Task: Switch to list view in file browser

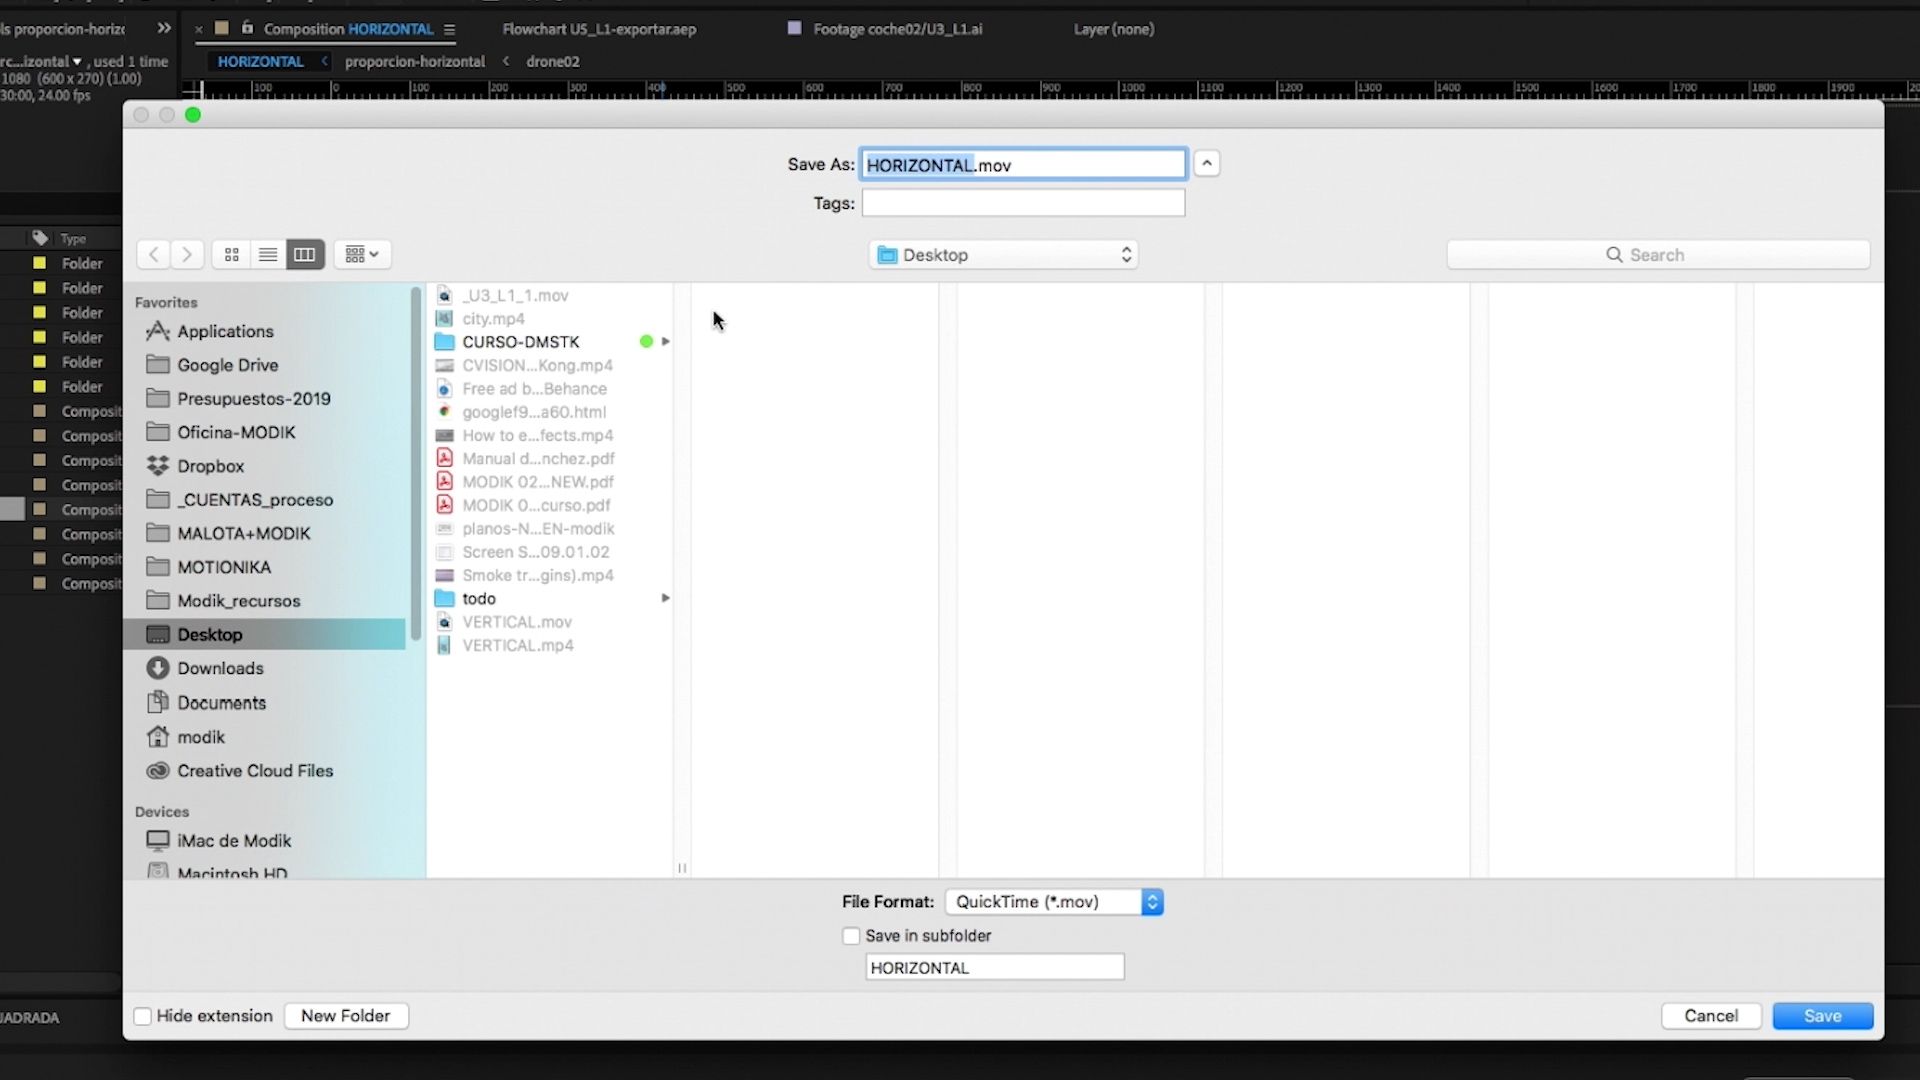Action: [x=268, y=255]
